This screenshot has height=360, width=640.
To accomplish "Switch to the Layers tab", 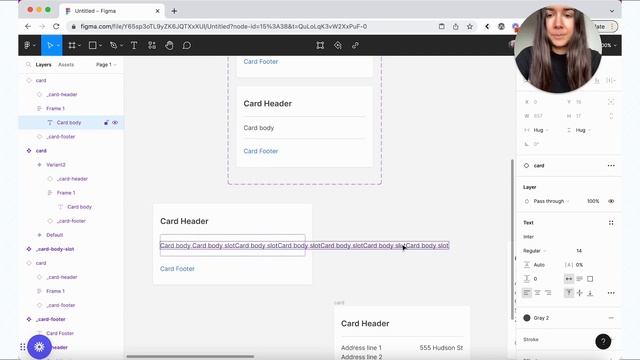I will (x=43, y=64).
